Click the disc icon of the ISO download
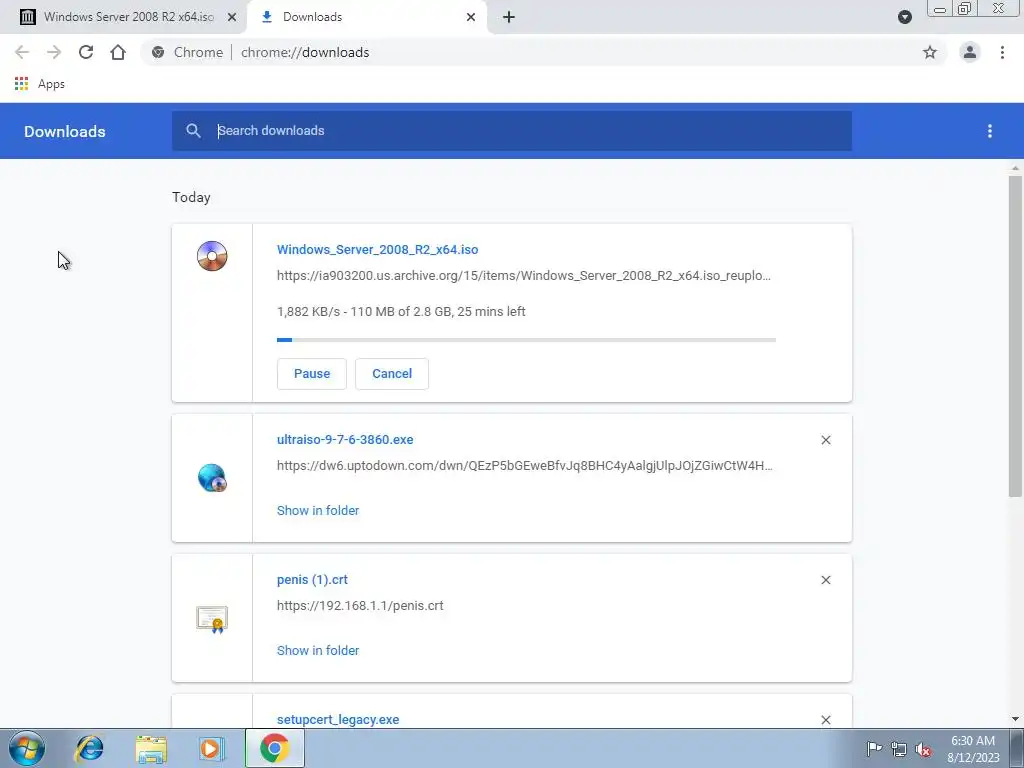This screenshot has width=1024, height=768. tap(212, 256)
